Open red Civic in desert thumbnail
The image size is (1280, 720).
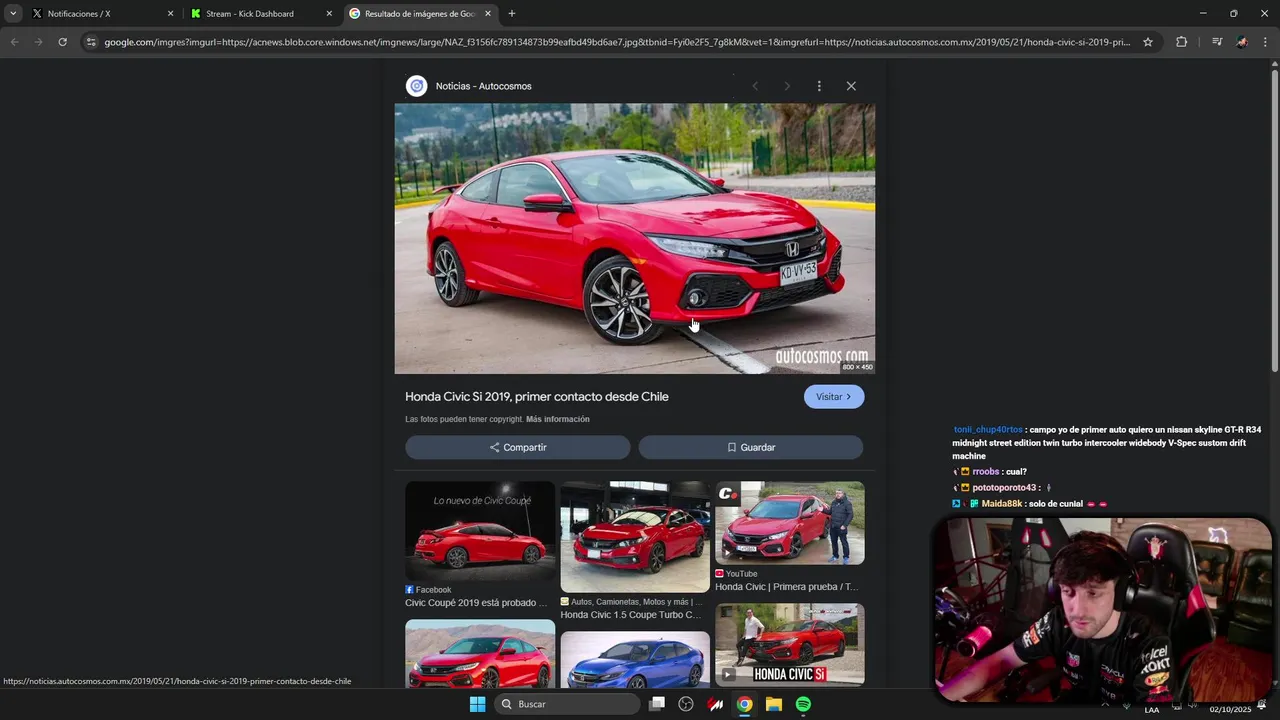click(x=480, y=653)
